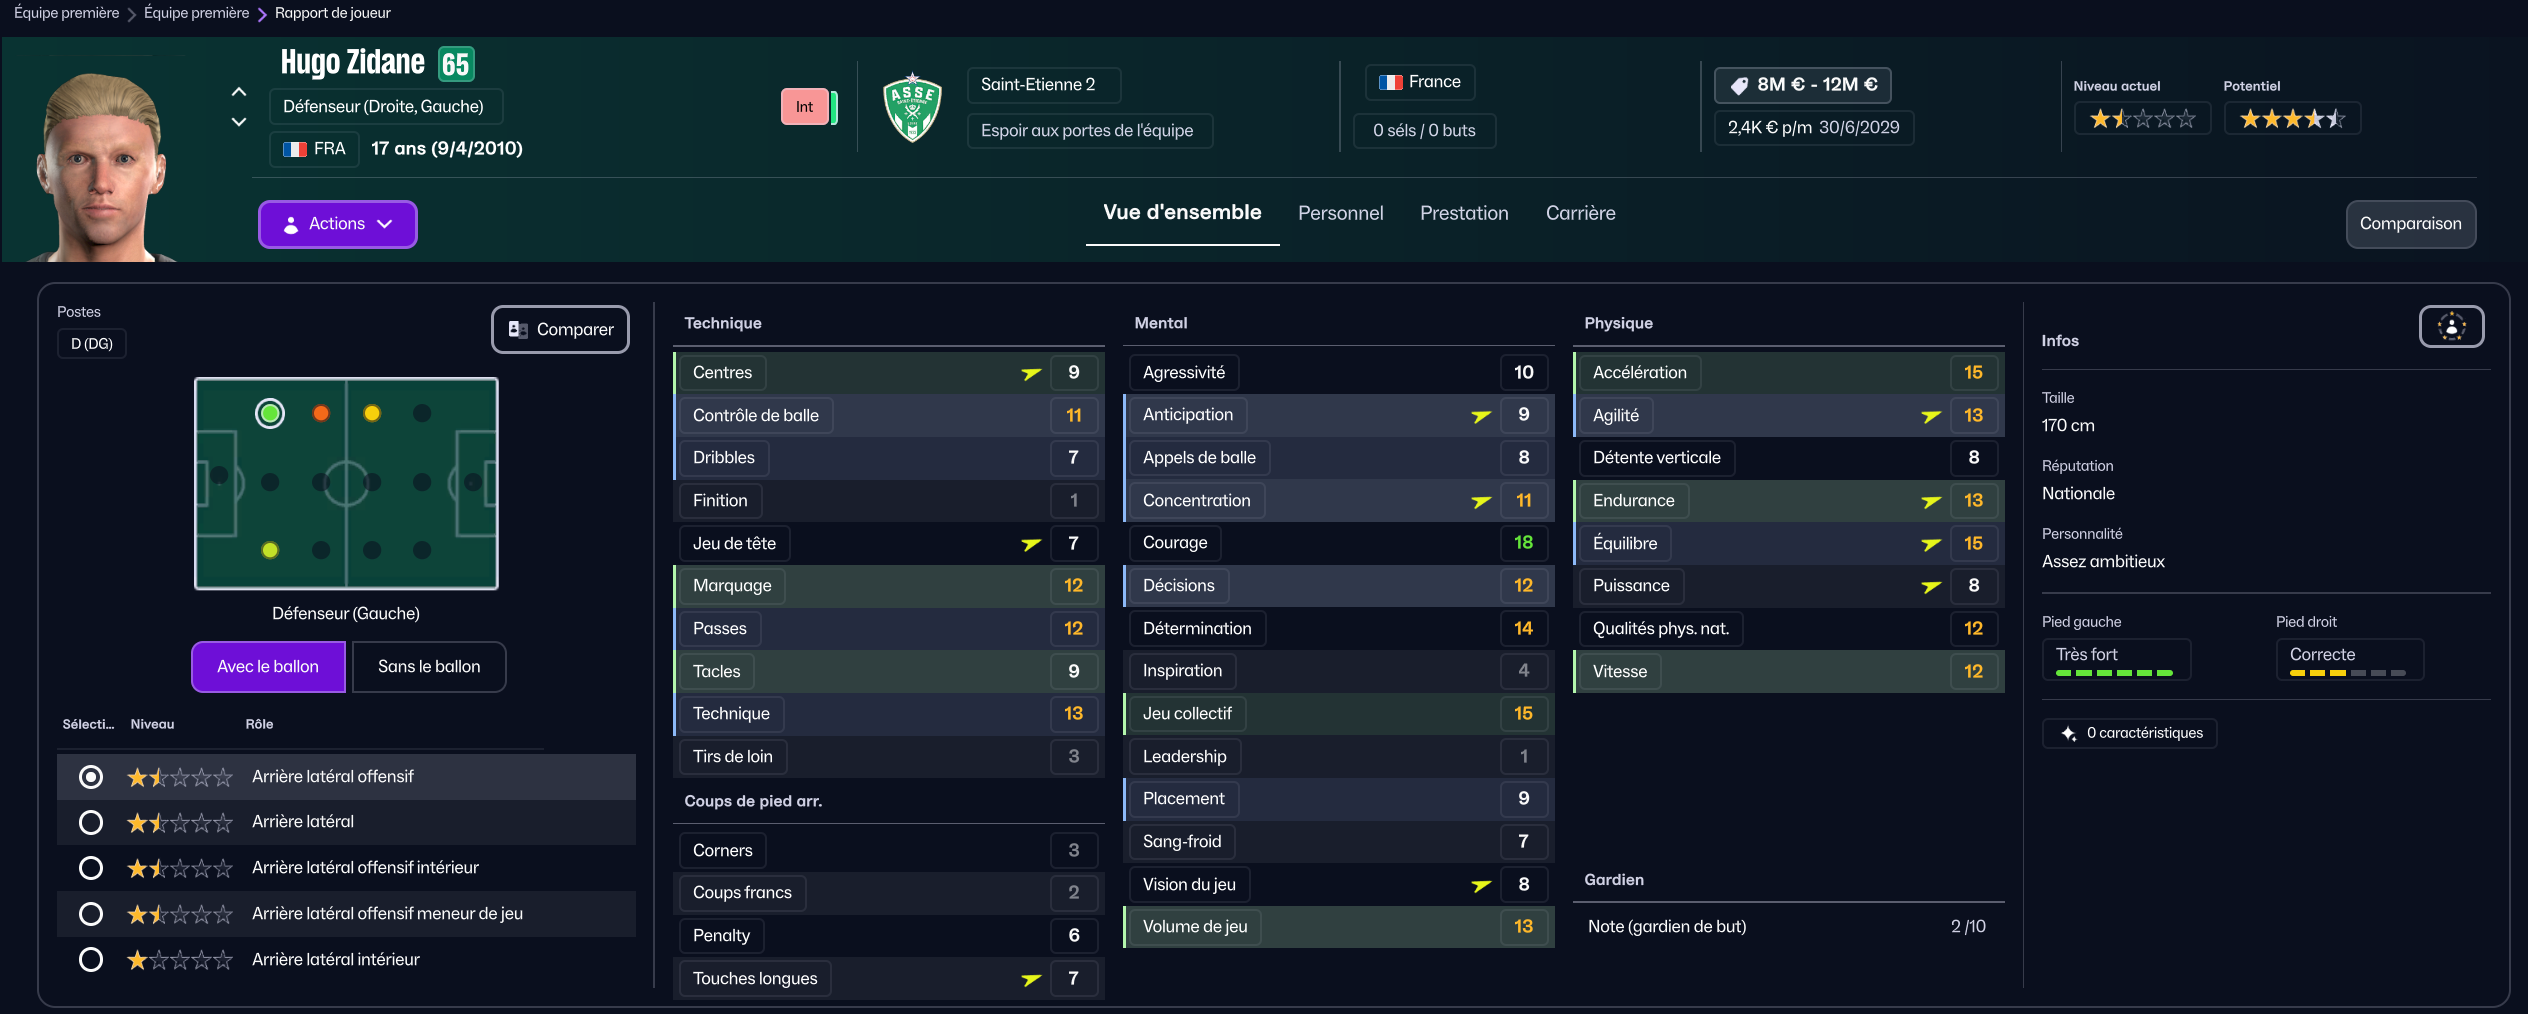Open the Carrière tab

[x=1580, y=213]
